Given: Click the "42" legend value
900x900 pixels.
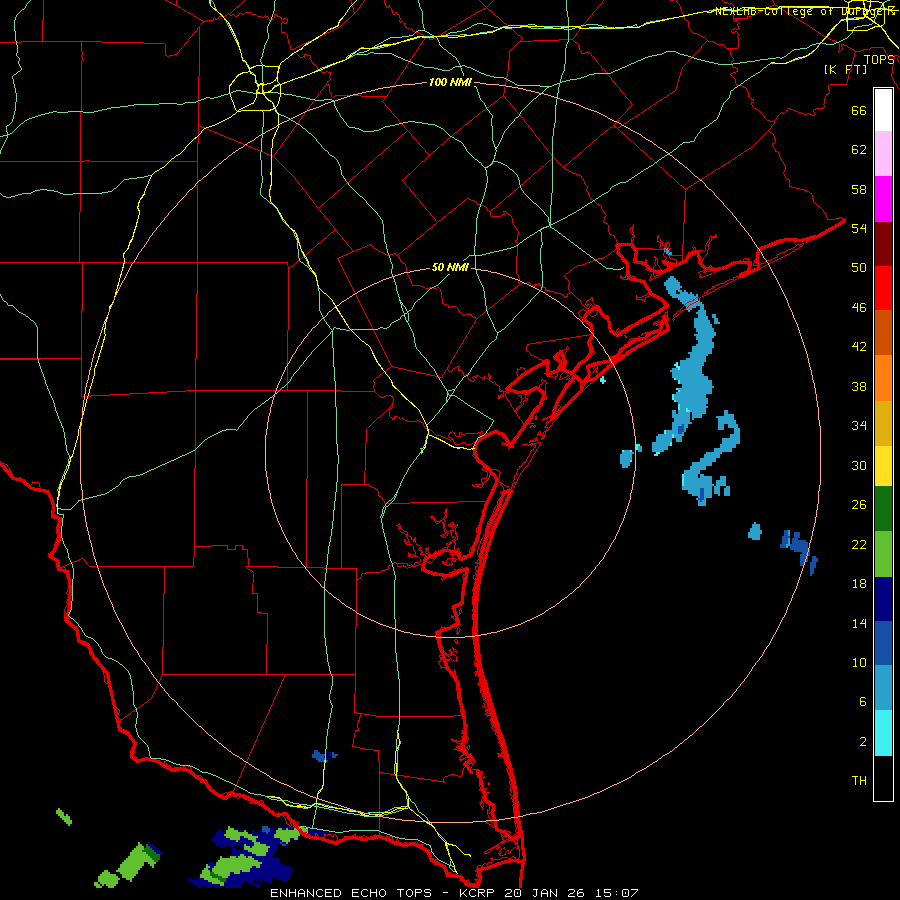Looking at the screenshot, I should click(x=859, y=347).
